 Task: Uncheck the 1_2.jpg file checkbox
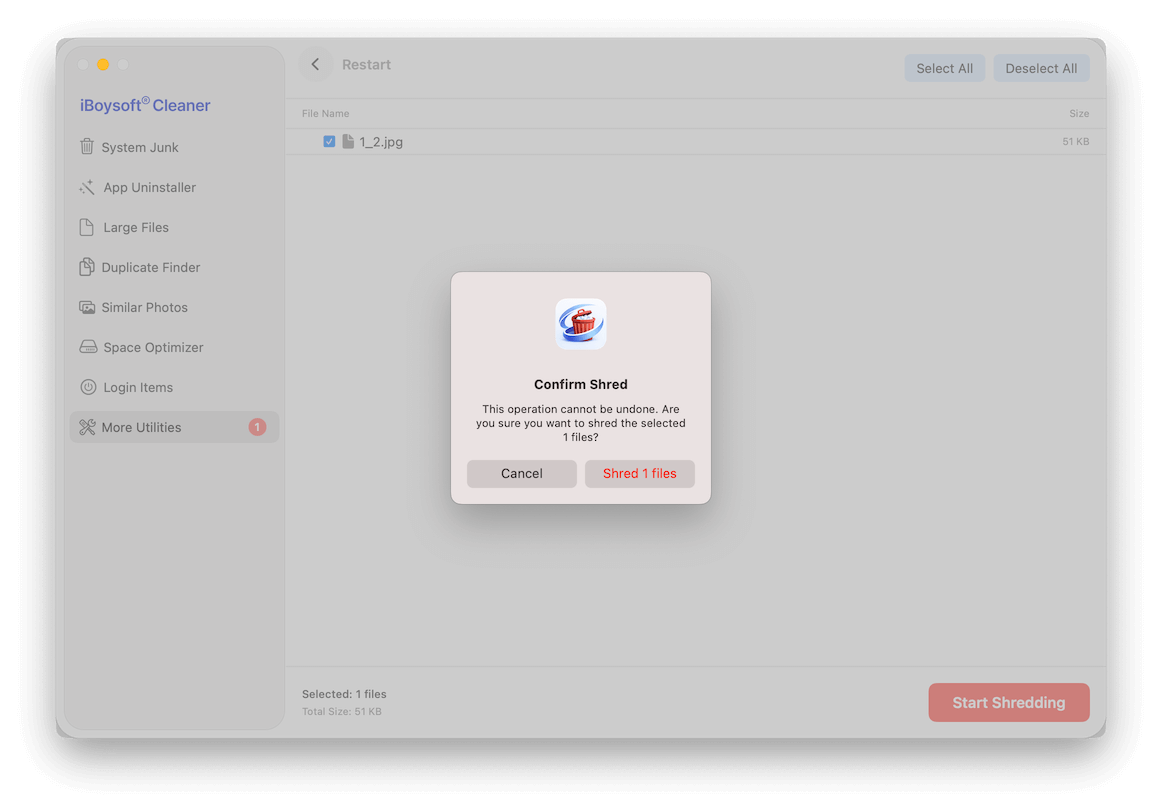329,142
